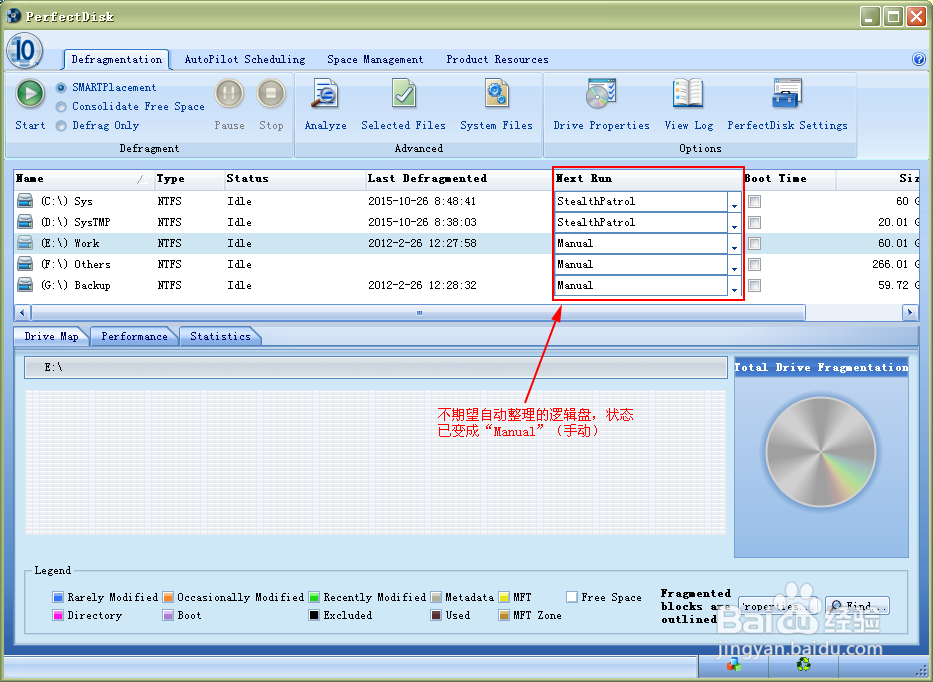
Task: Click the PerfectDisk title bar icon
Action: (x=13, y=16)
